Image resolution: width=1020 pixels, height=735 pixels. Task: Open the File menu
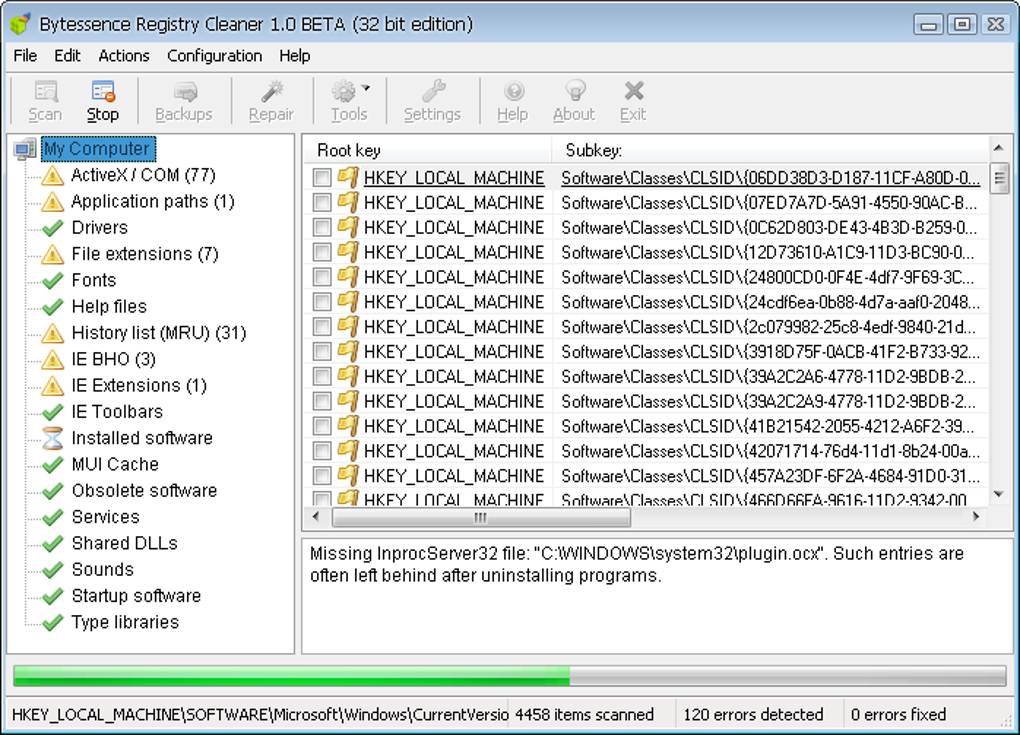click(25, 56)
